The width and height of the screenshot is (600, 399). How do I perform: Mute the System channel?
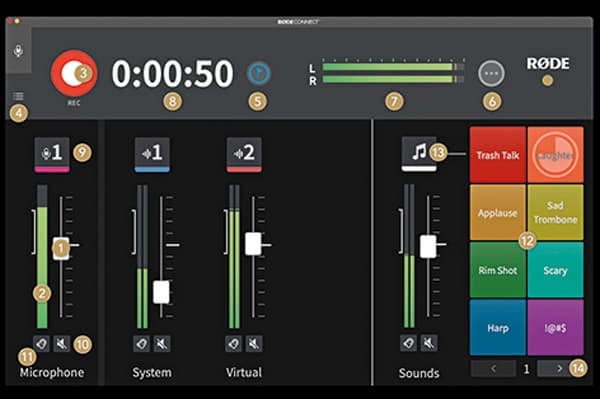162,344
